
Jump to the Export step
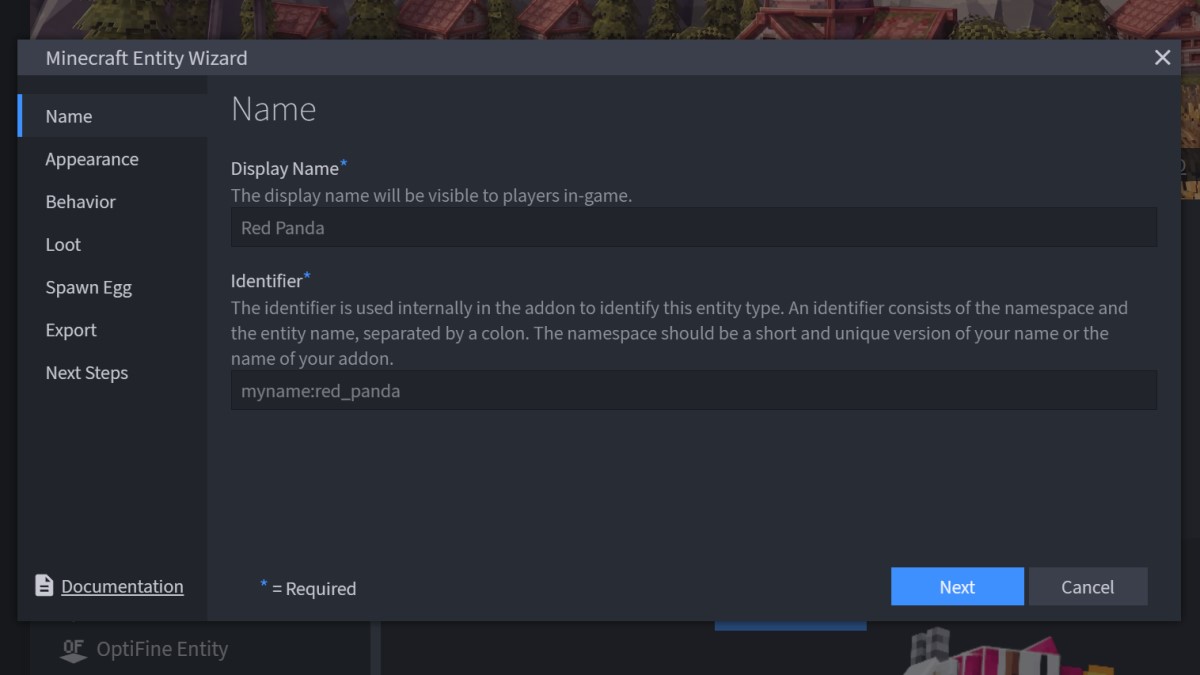click(x=71, y=331)
